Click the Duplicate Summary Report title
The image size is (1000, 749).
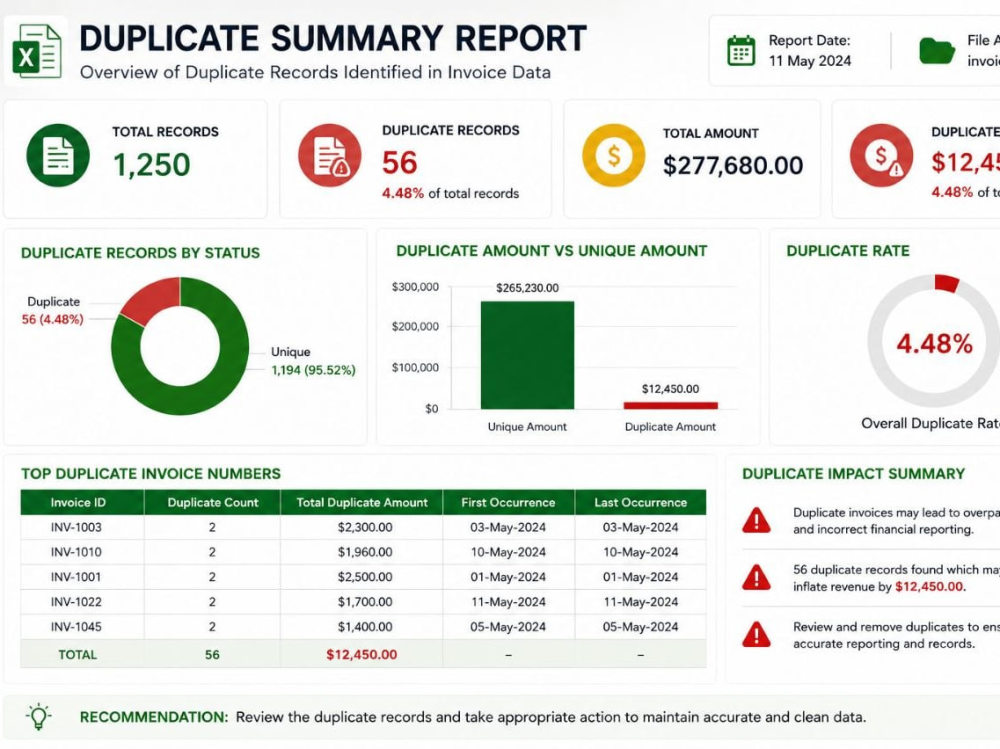(333, 38)
